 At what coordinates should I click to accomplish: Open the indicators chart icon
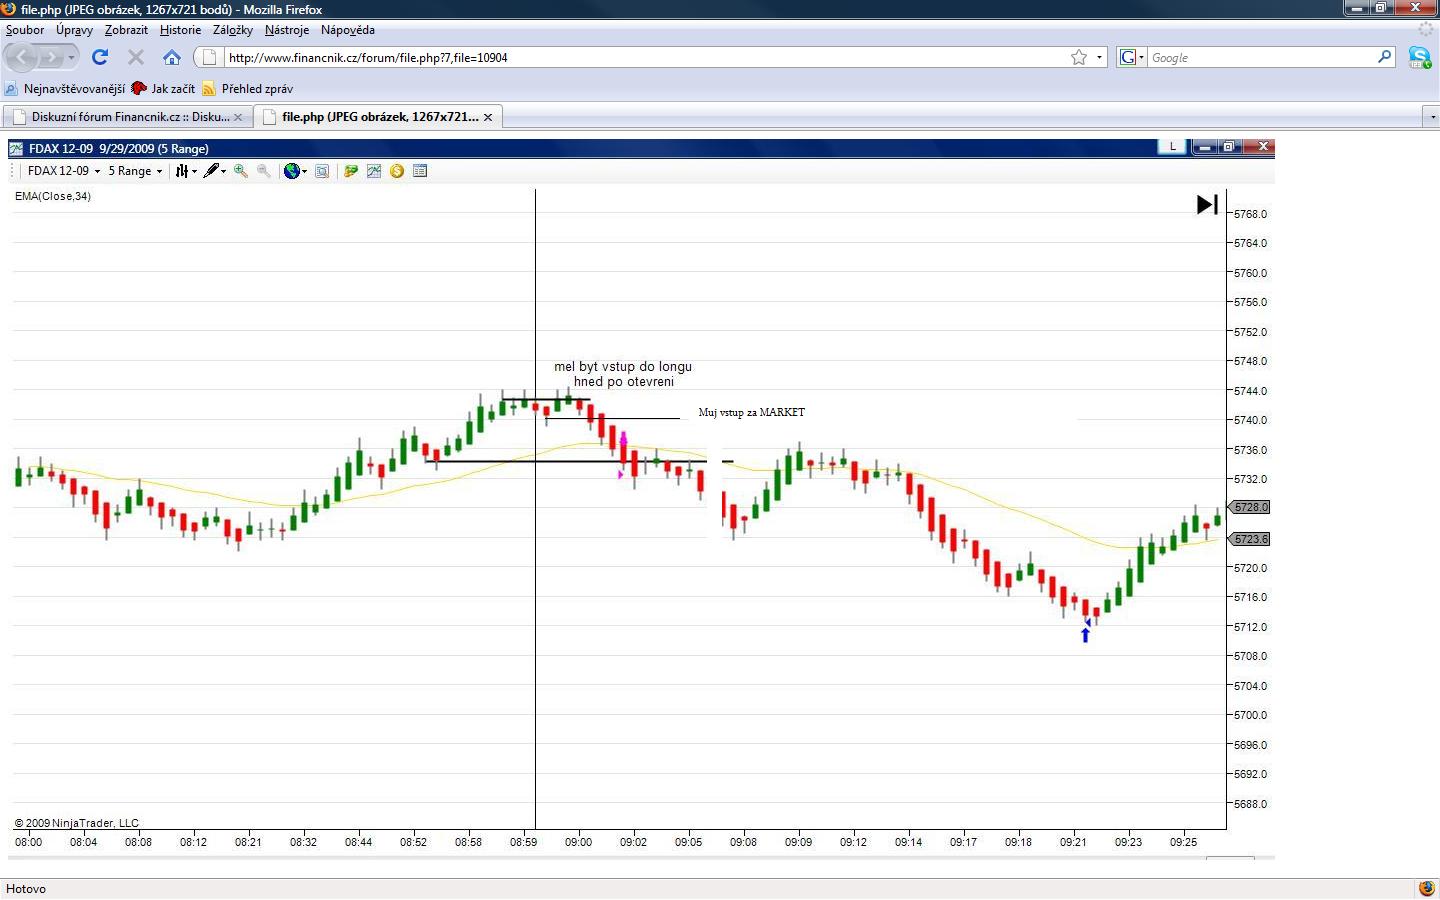[374, 171]
